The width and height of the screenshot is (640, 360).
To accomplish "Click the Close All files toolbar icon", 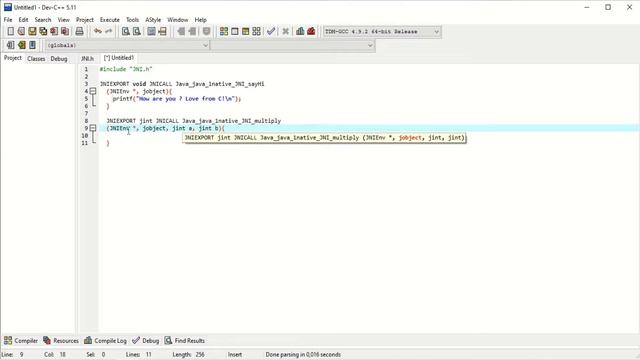I will coord(65,31).
